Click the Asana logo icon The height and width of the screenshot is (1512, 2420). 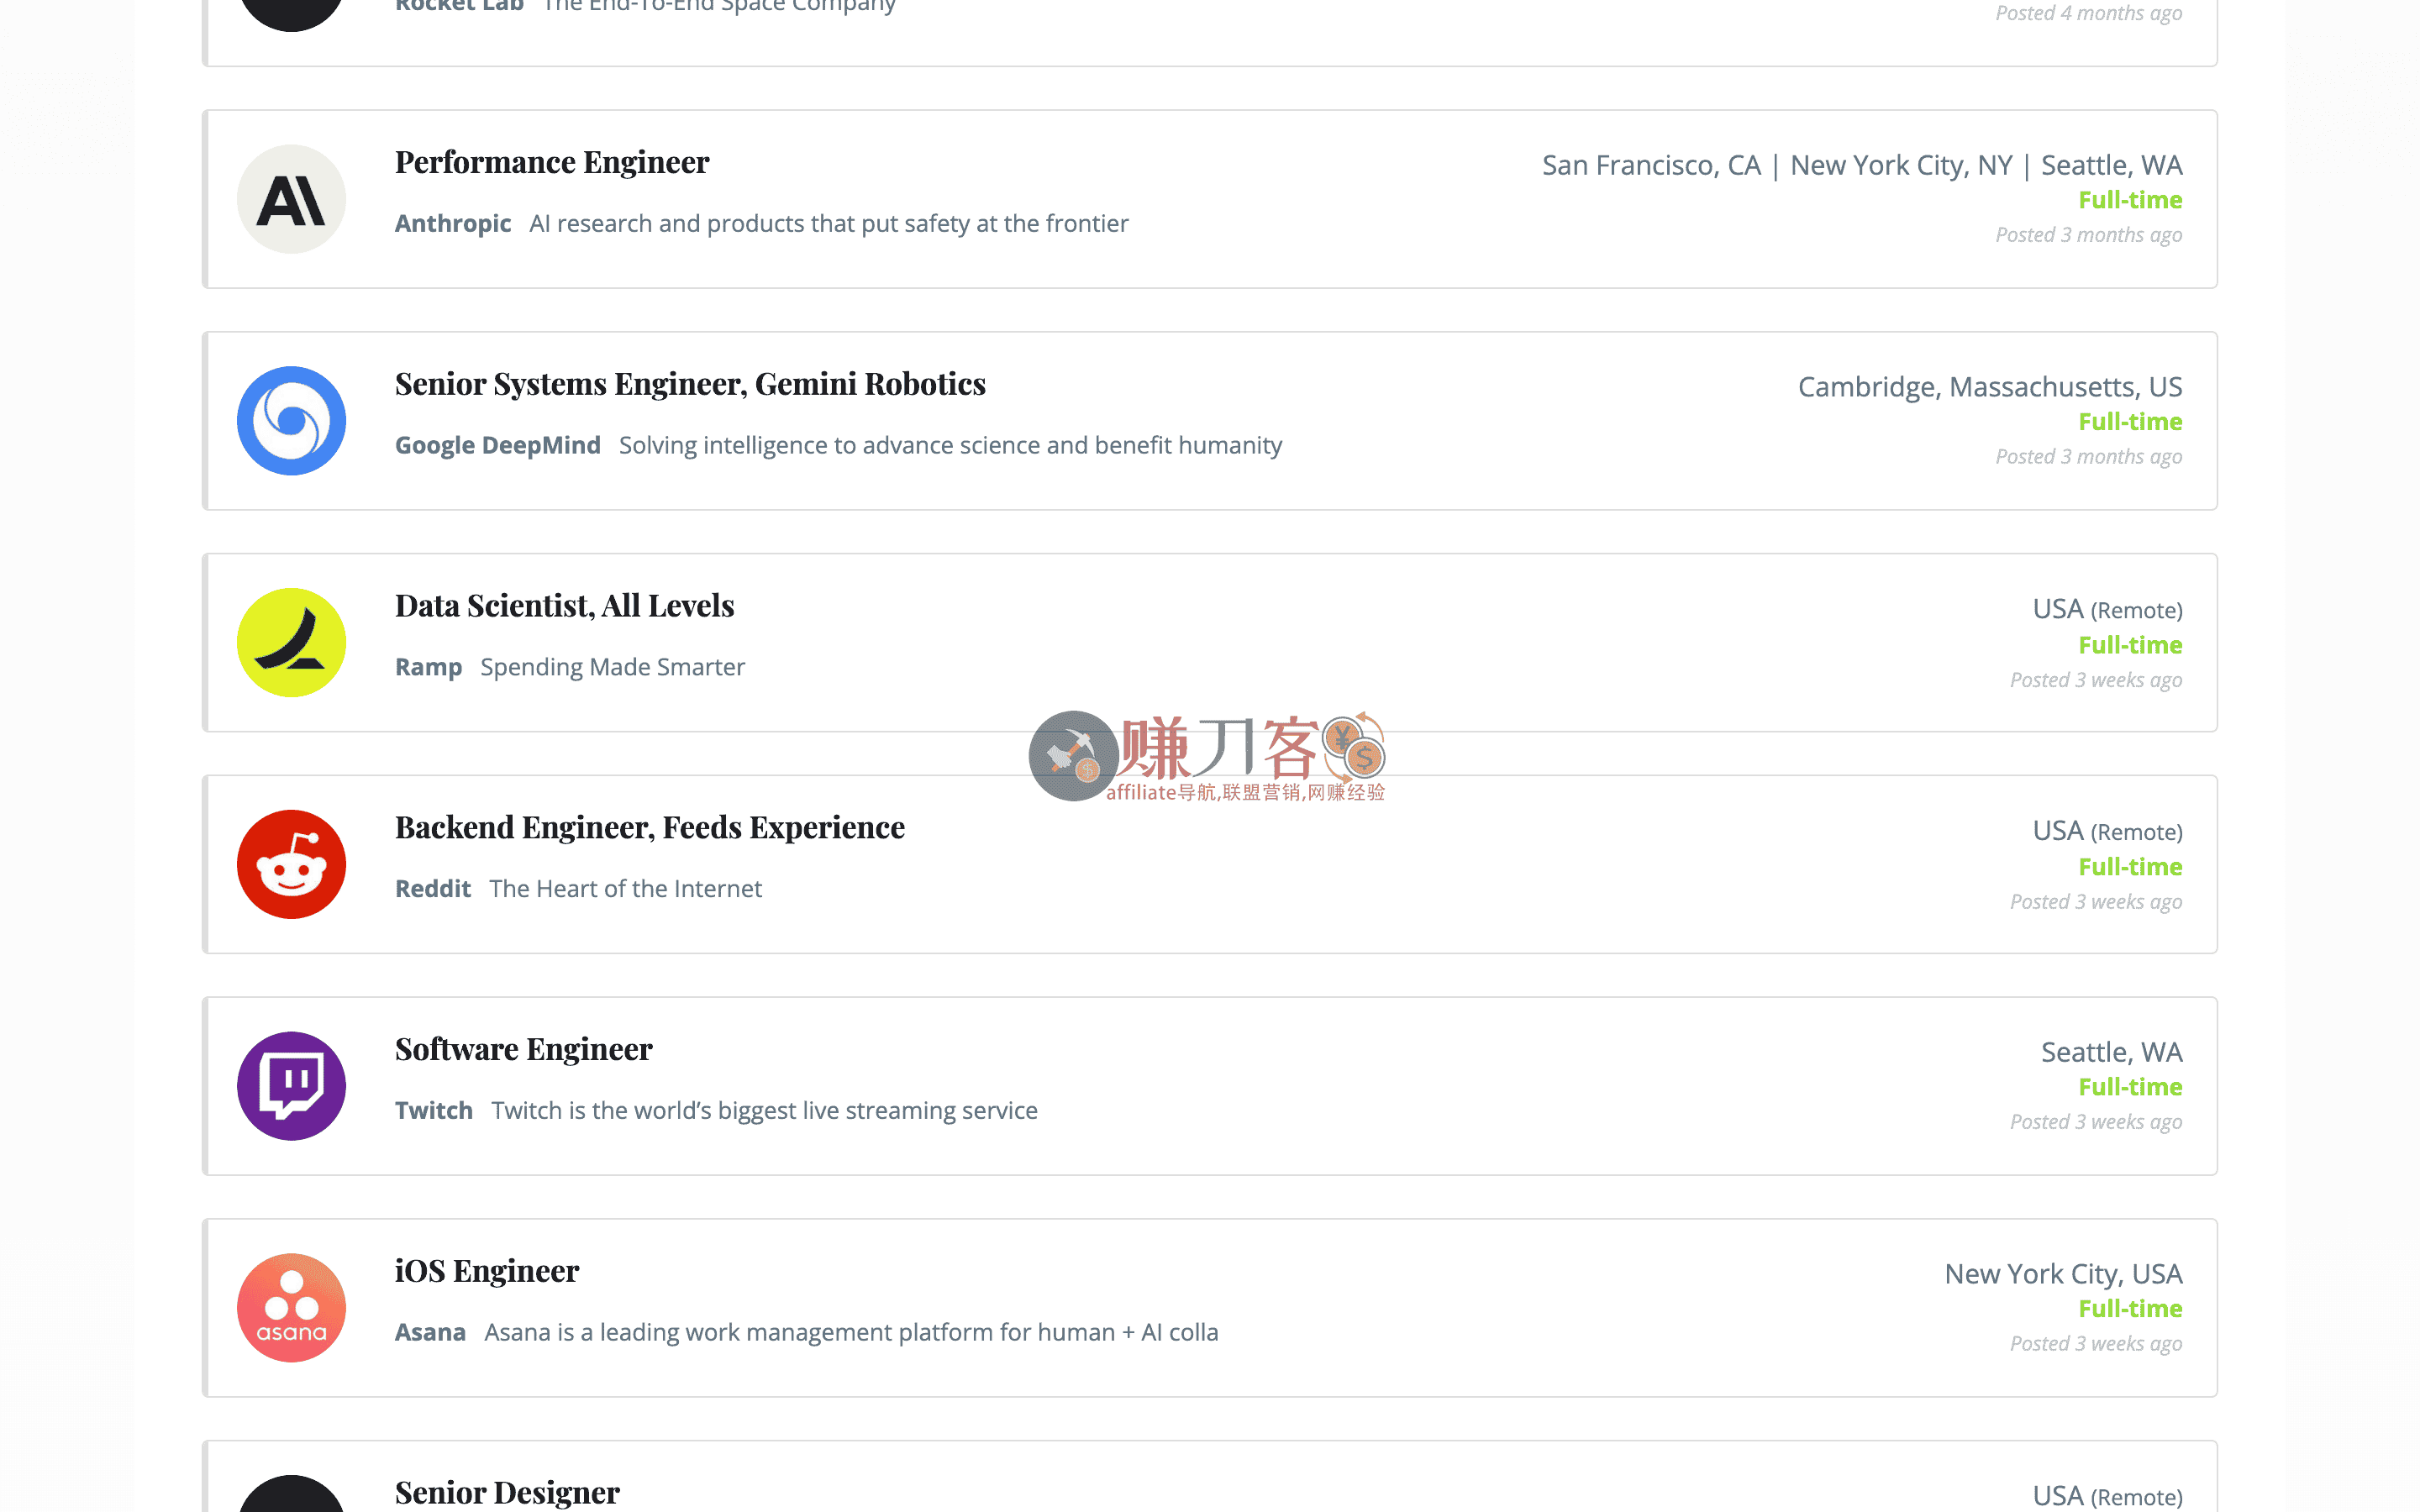291,1308
